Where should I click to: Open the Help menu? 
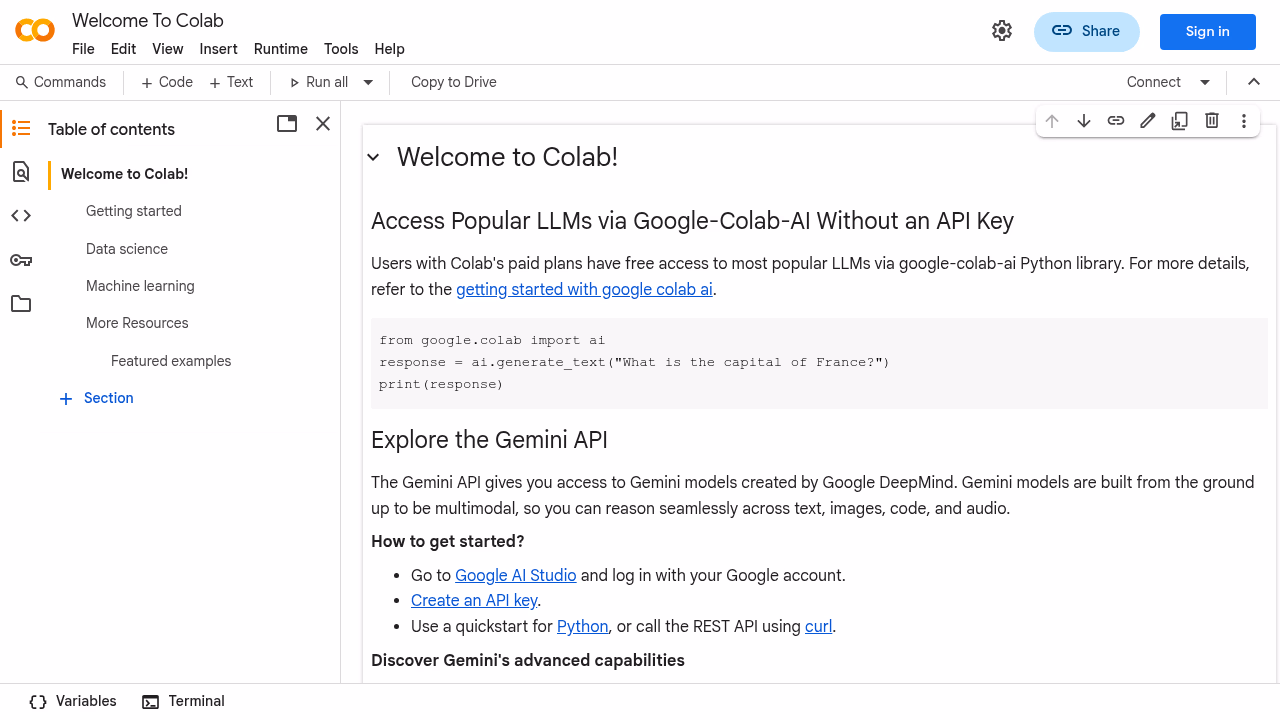click(389, 49)
